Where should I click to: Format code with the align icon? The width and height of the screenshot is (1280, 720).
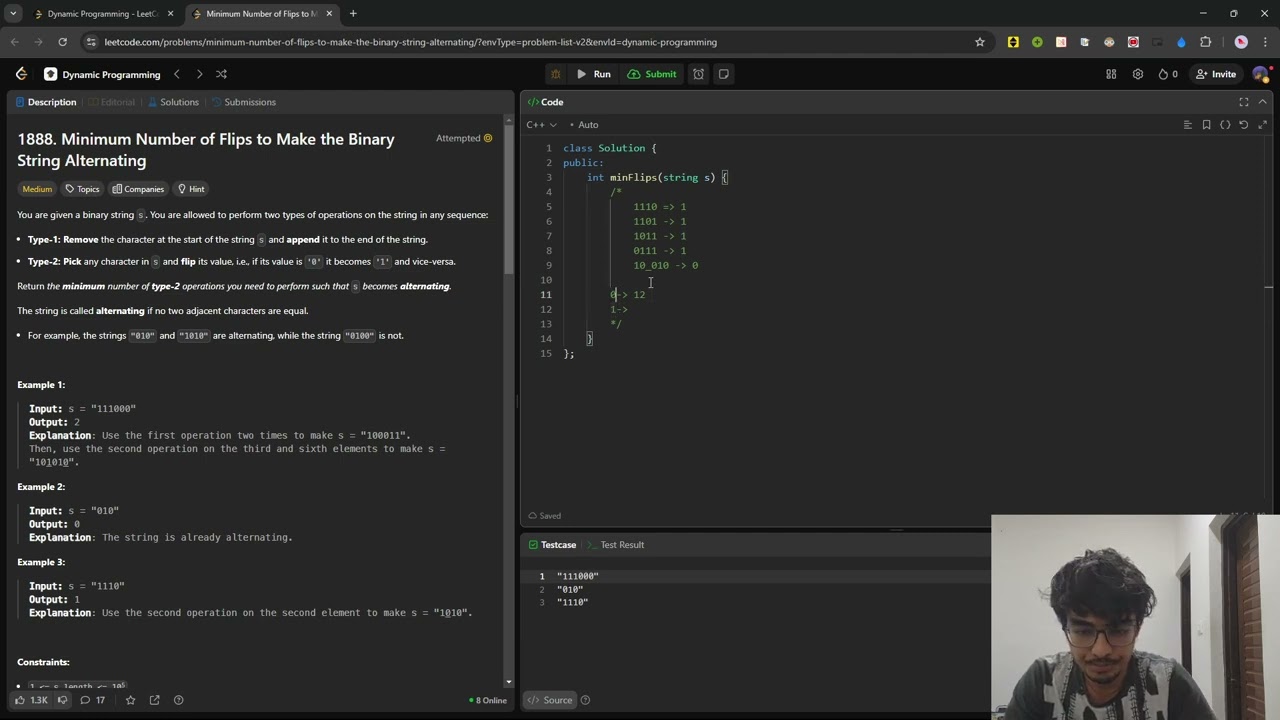click(1187, 125)
